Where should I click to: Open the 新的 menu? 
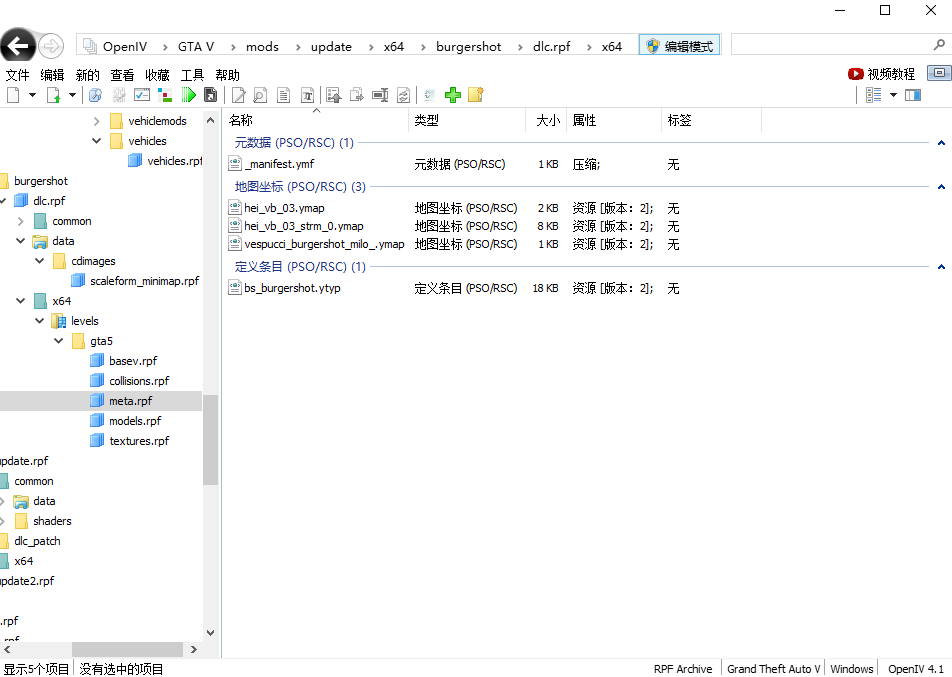(x=87, y=75)
